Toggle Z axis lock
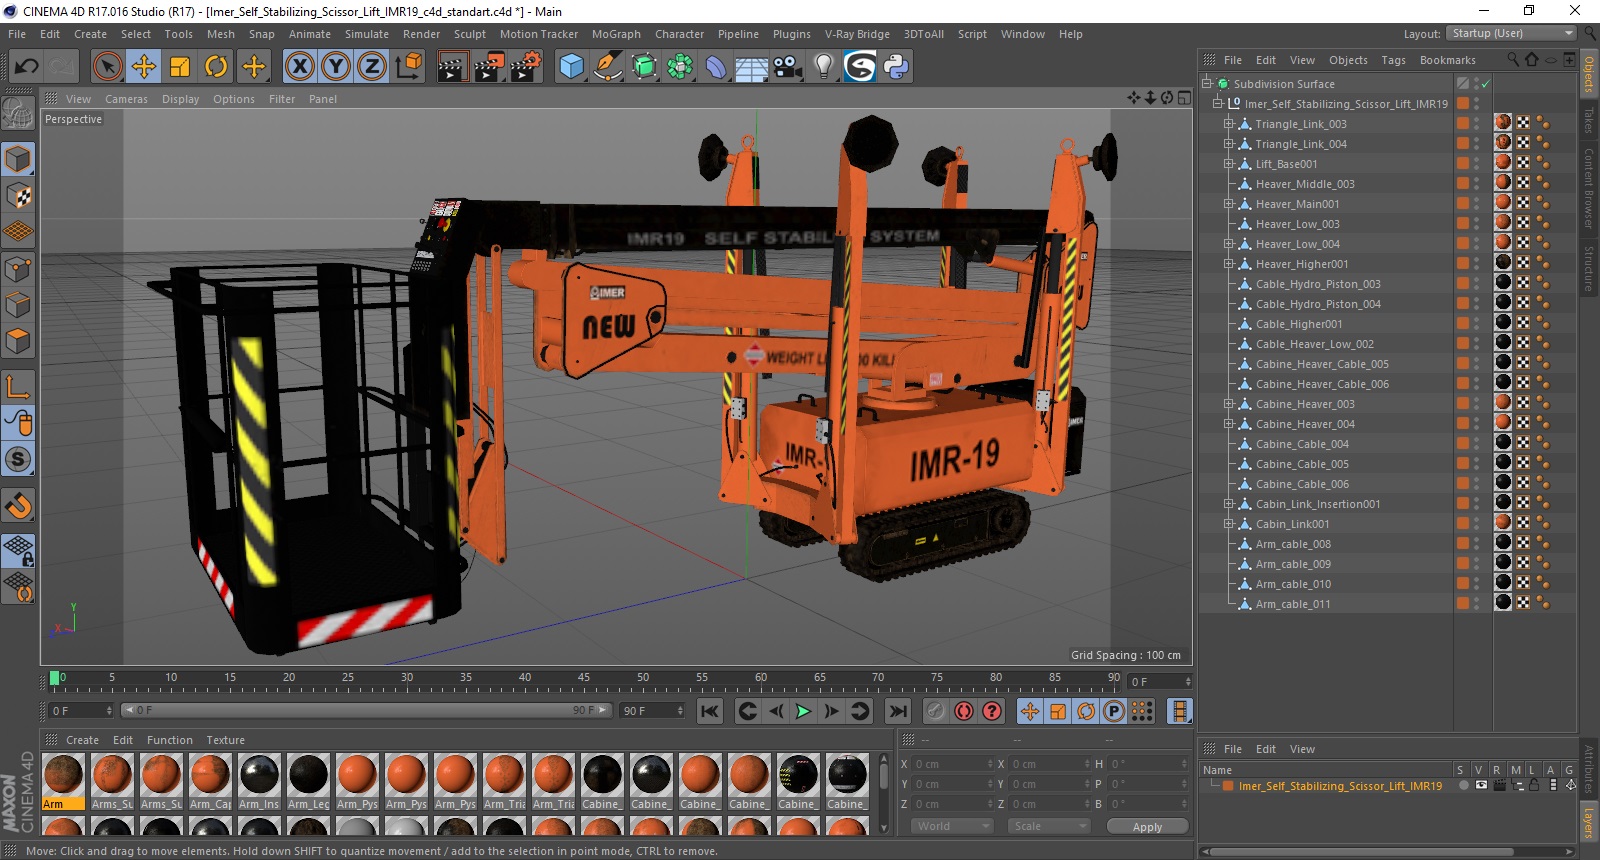The height and width of the screenshot is (860, 1600). 372,67
